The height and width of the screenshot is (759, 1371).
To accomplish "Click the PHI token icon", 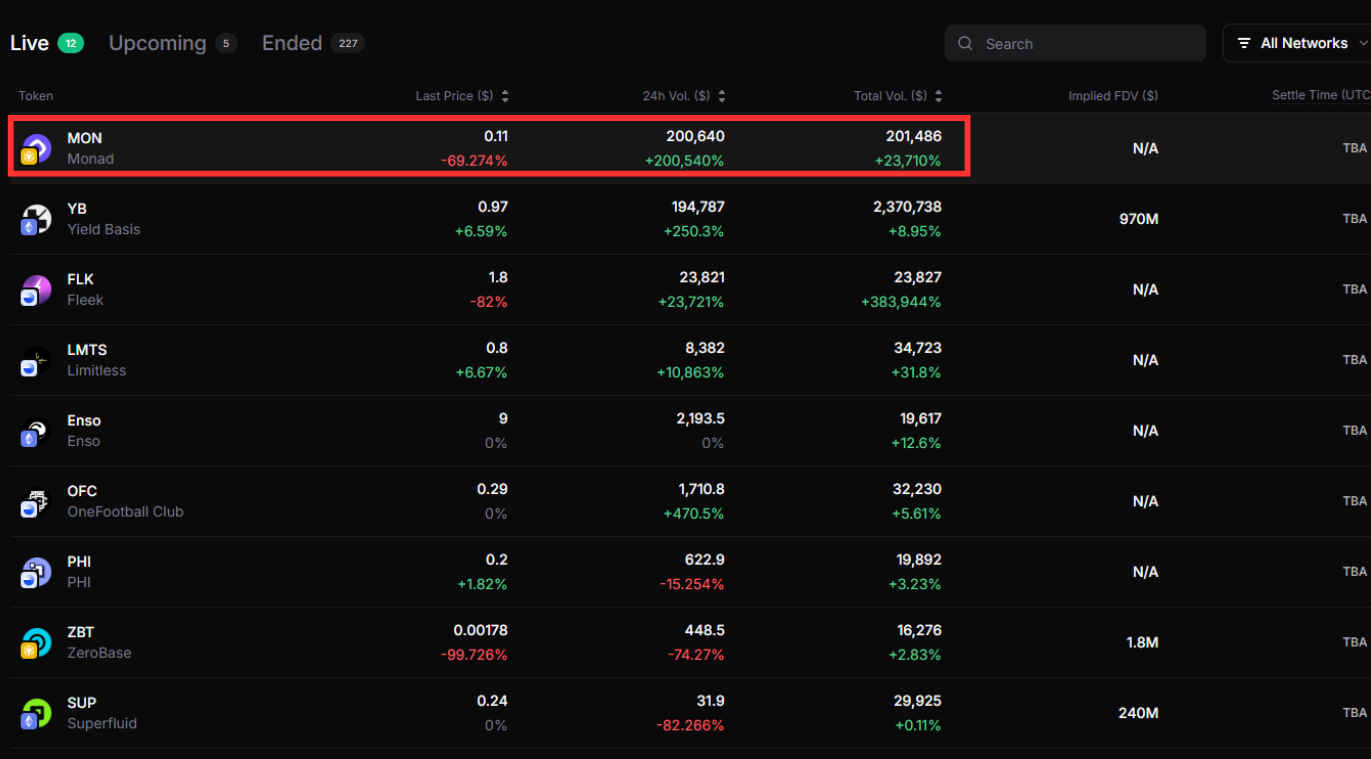I will pos(36,572).
